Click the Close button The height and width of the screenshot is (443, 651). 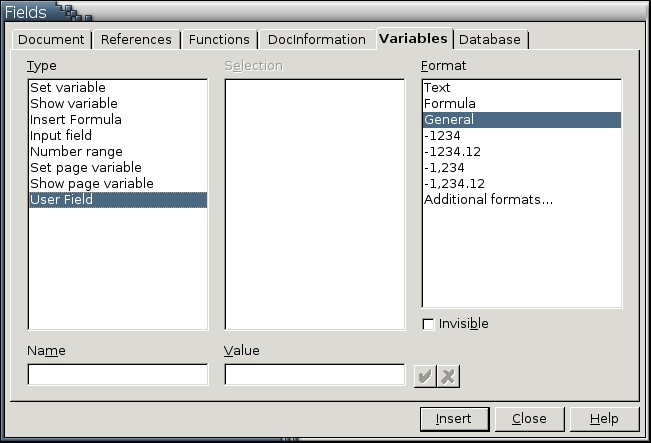pyautogui.click(x=528, y=418)
